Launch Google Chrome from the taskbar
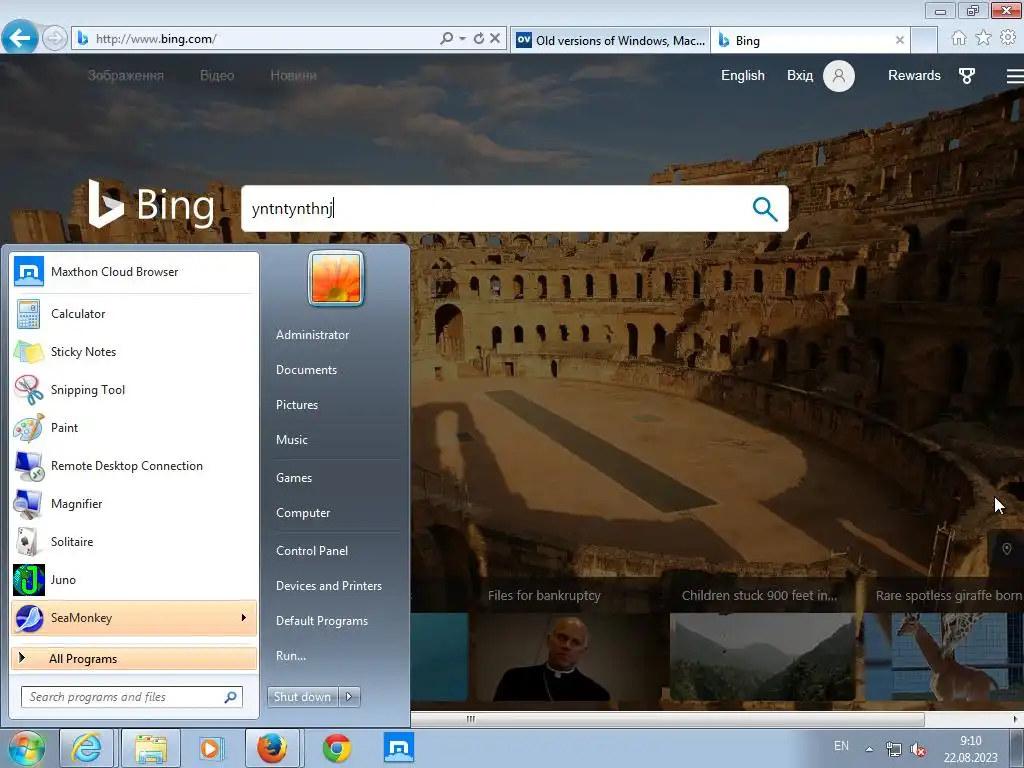The height and width of the screenshot is (768, 1024). (x=336, y=748)
